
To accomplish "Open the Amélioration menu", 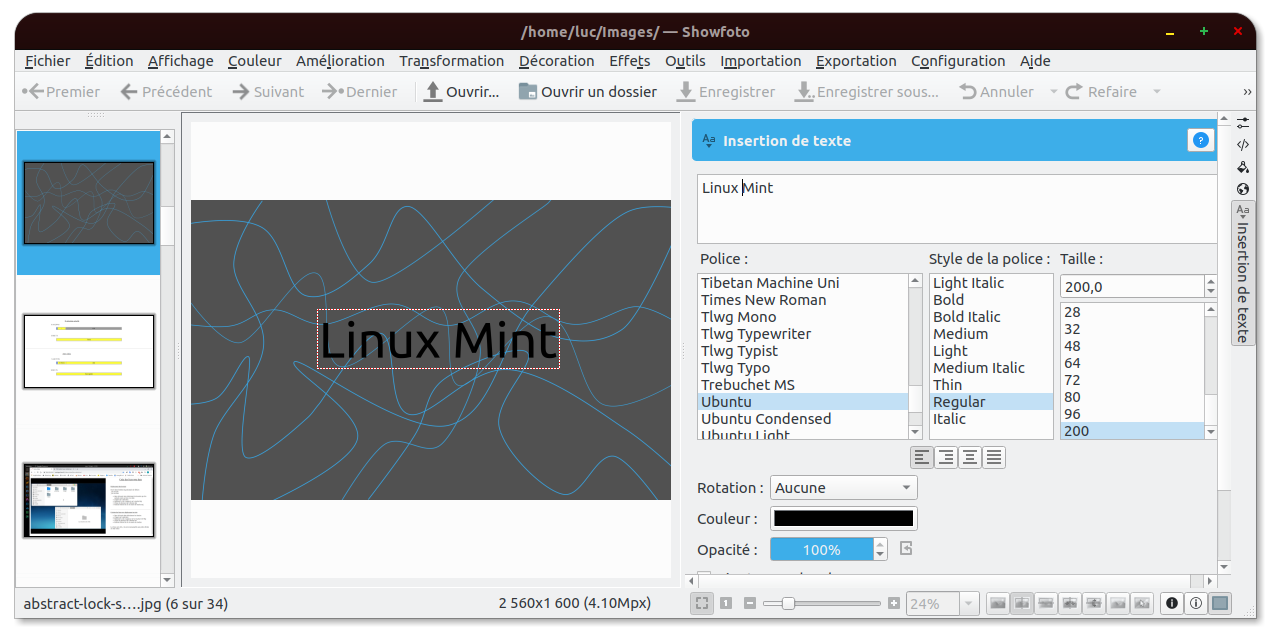I will (x=340, y=61).
